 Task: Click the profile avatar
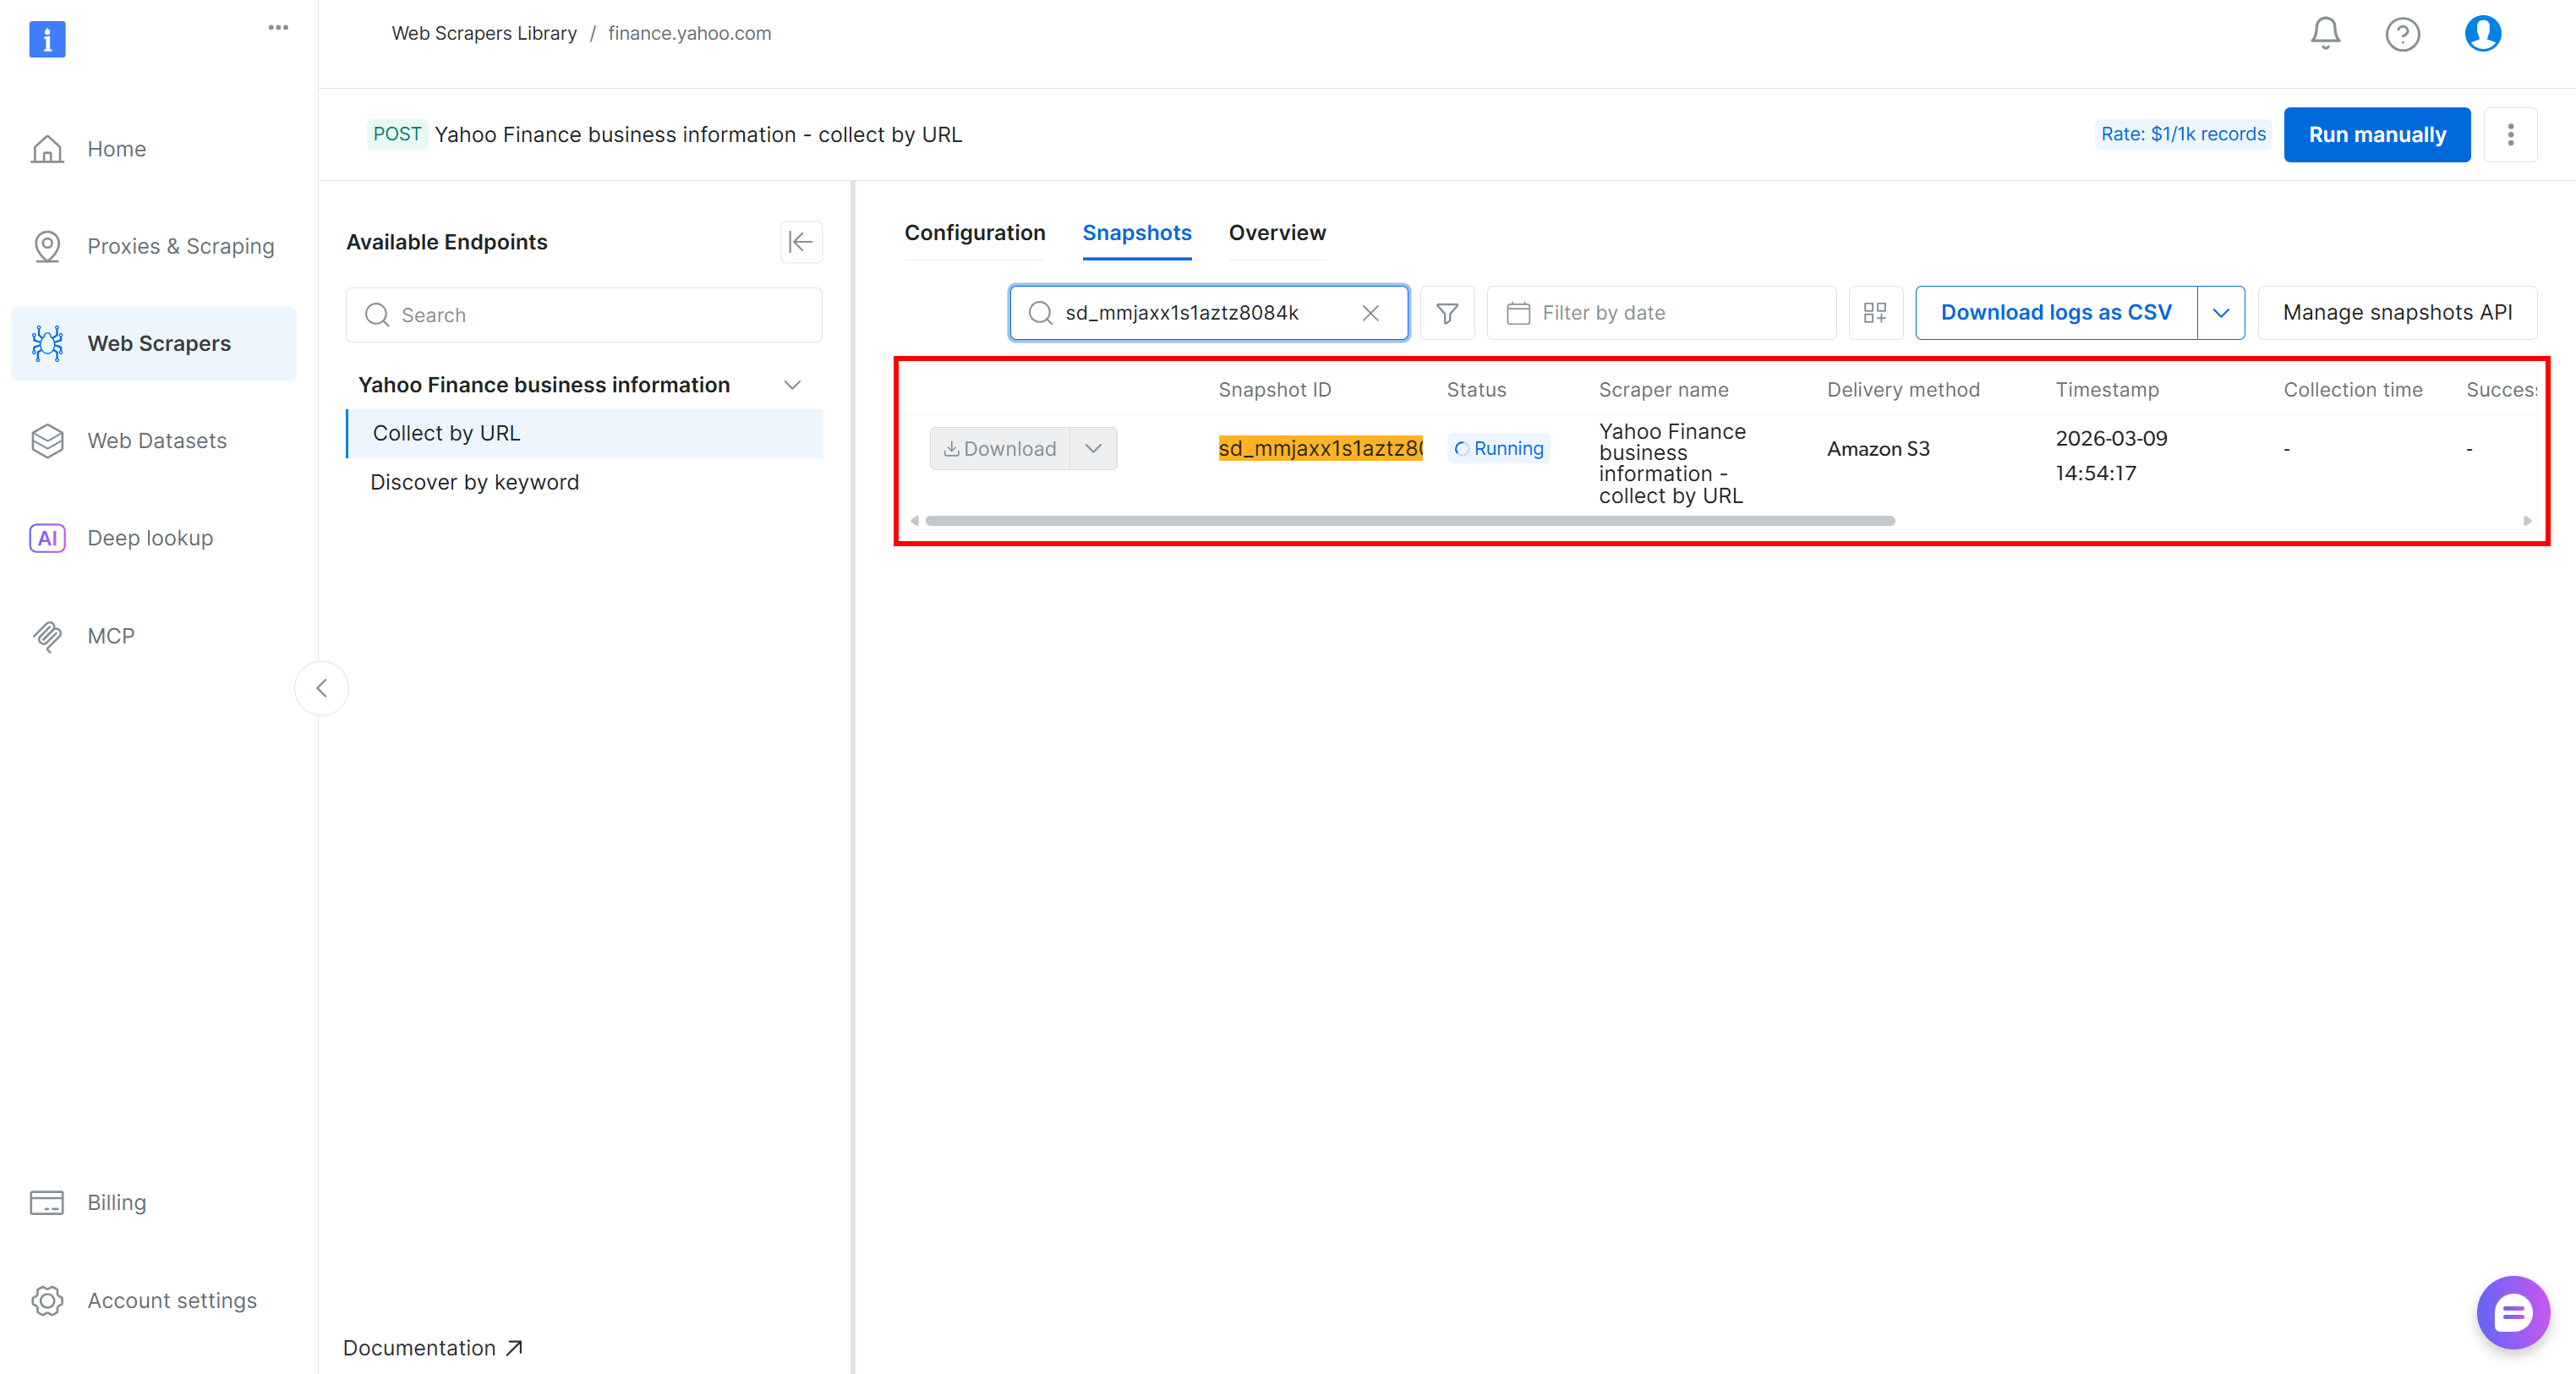tap(2483, 33)
